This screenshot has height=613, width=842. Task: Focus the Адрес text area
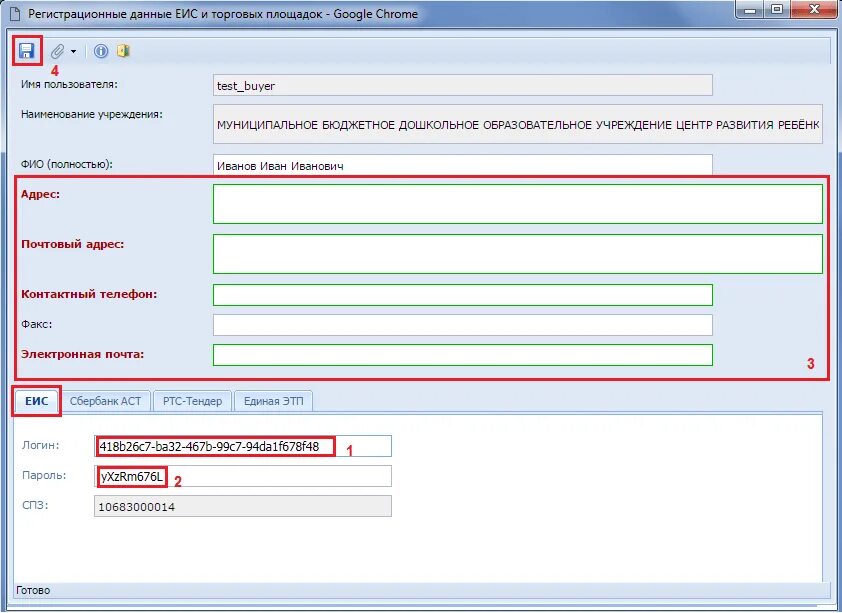(518, 204)
